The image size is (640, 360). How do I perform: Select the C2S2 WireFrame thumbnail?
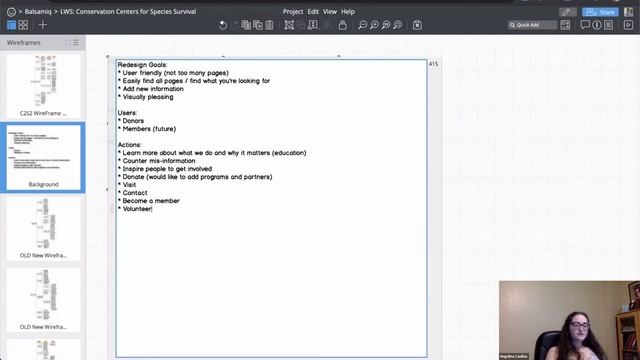tap(43, 86)
